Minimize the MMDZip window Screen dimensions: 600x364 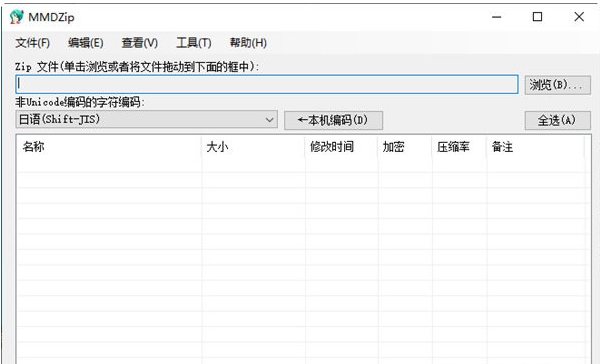coord(496,17)
